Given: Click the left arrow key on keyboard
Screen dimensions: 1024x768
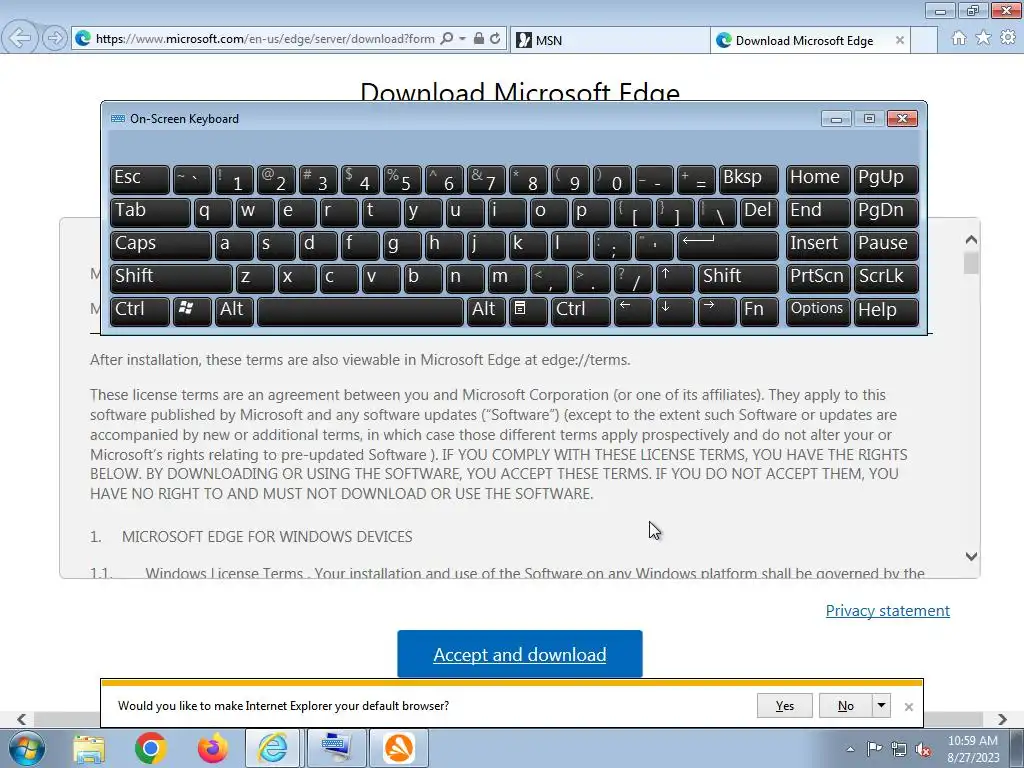Looking at the screenshot, I should pyautogui.click(x=633, y=310).
